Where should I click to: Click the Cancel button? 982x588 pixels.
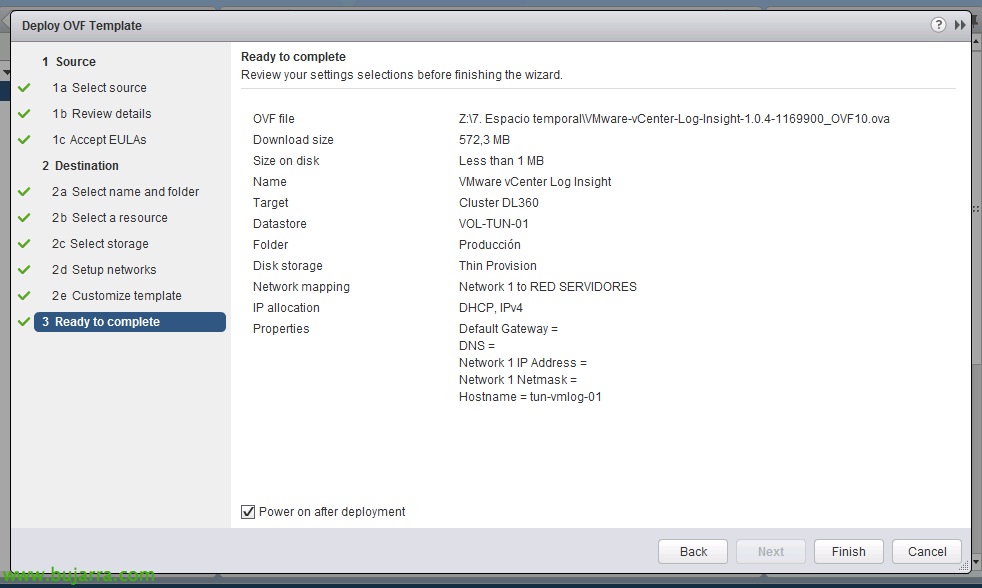[x=927, y=552]
